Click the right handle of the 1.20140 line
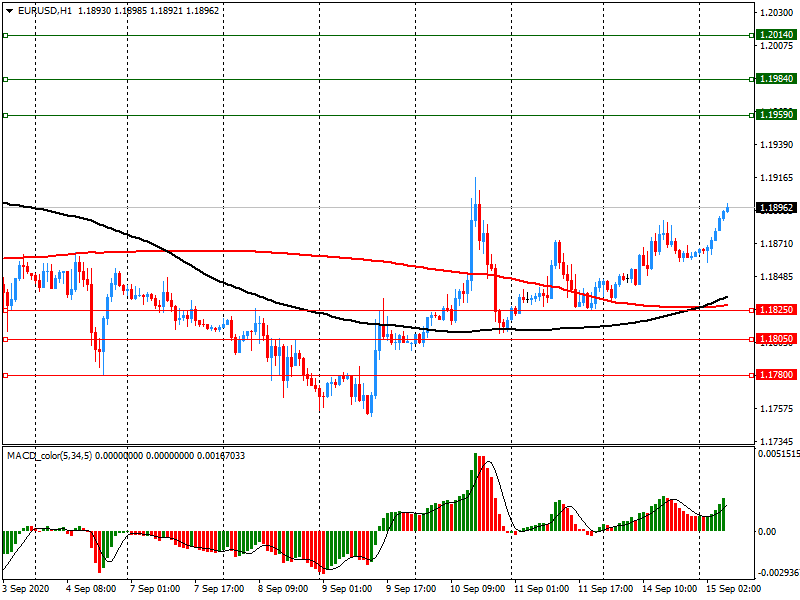This screenshot has height=600, width=800. click(752, 36)
